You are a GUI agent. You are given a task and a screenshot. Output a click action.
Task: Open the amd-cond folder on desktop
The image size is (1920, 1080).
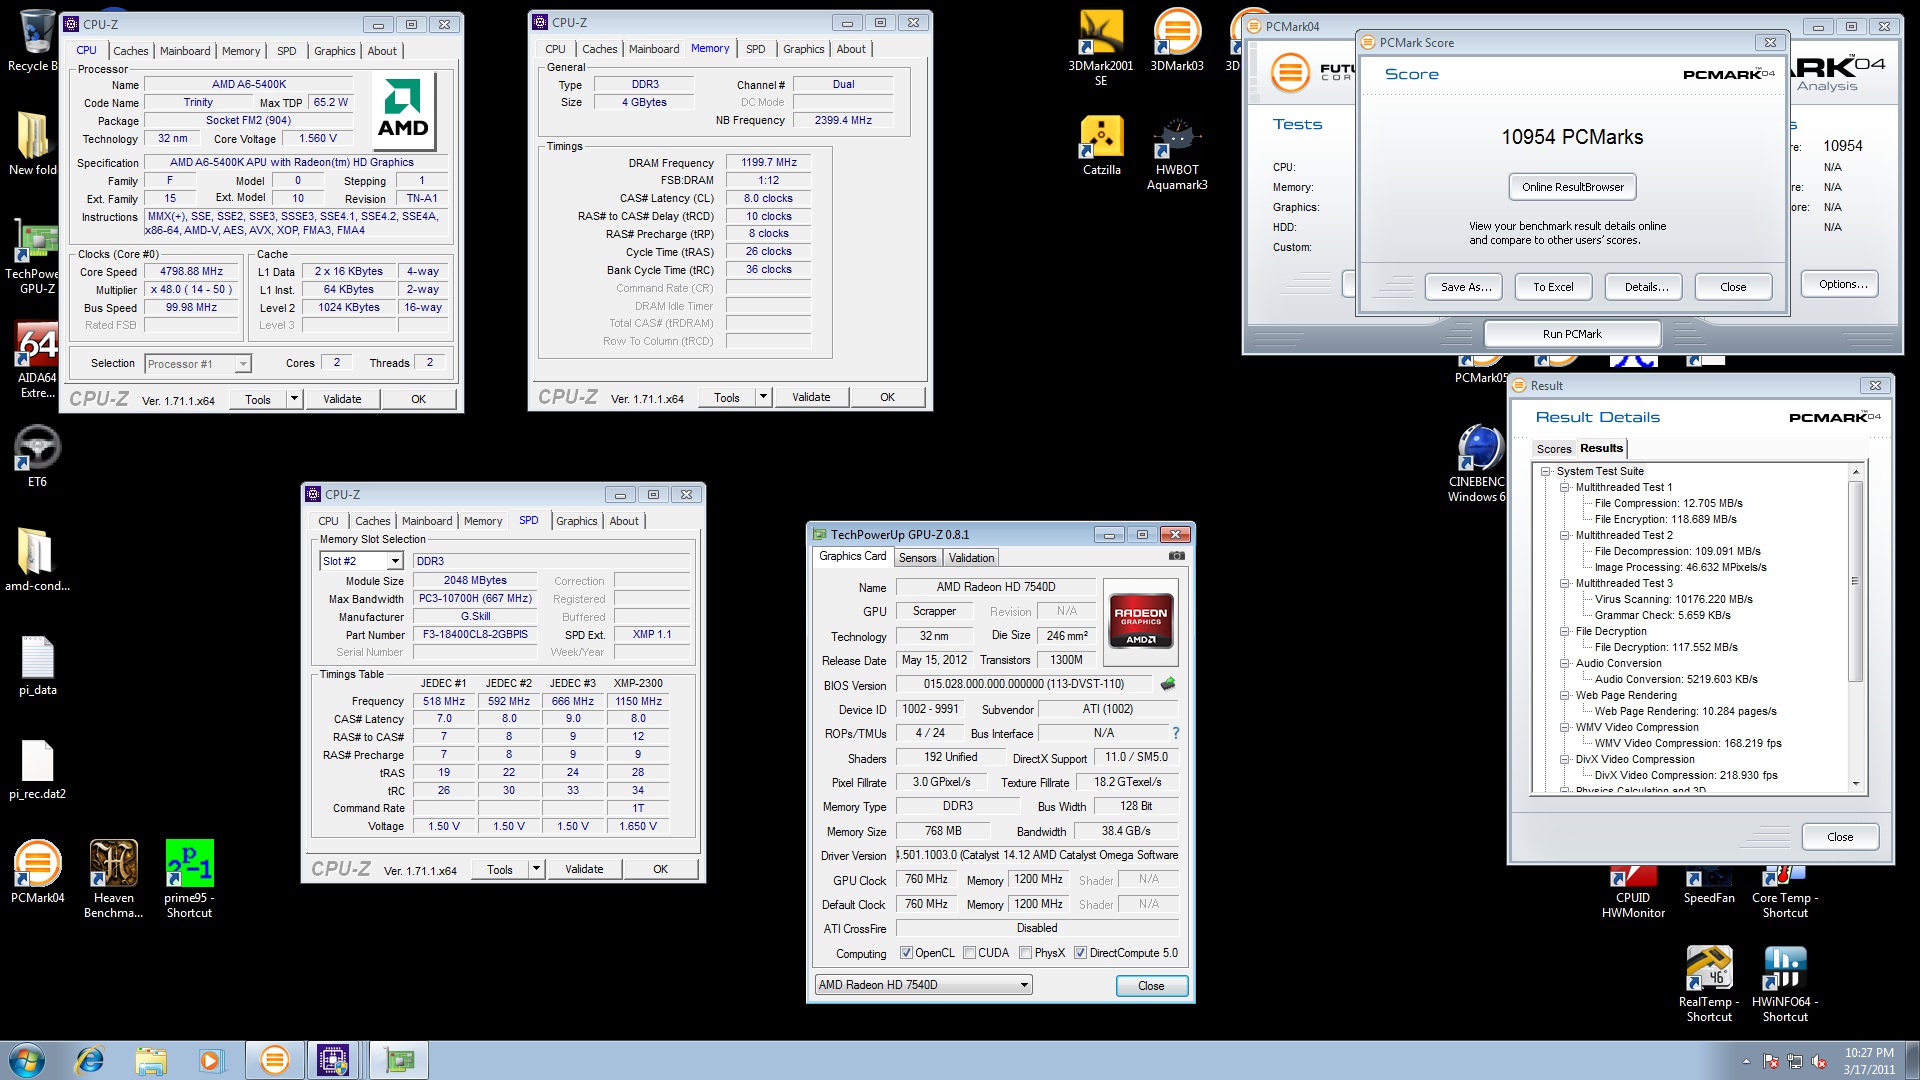37,561
